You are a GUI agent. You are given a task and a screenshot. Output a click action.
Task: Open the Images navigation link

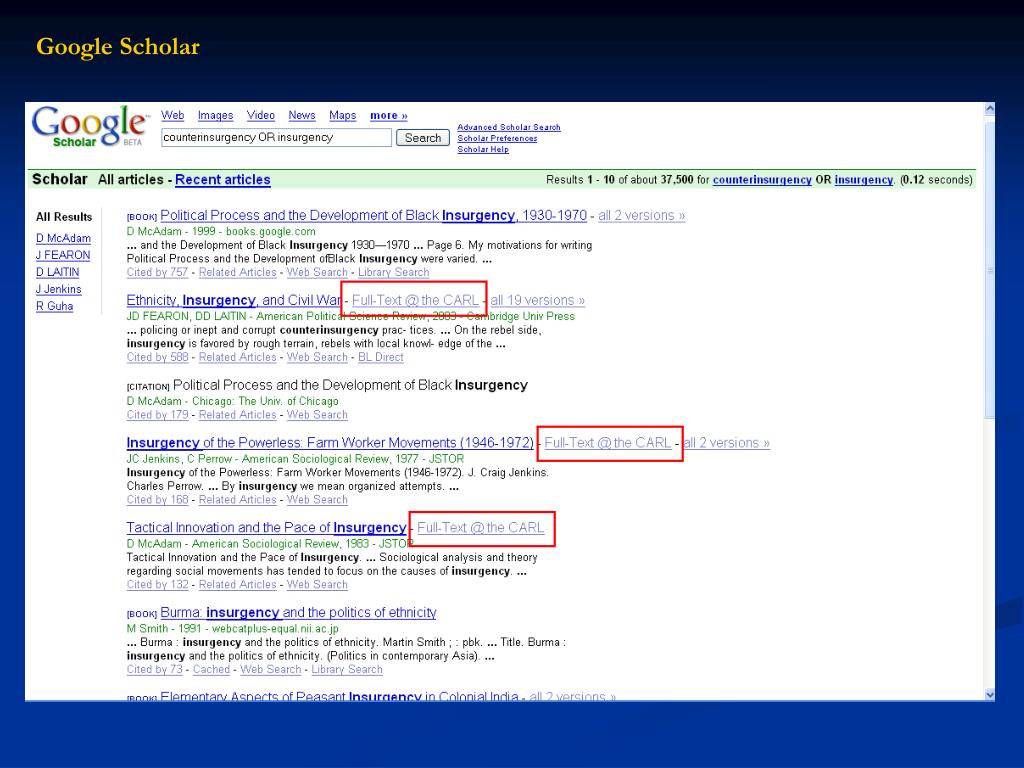click(216, 116)
